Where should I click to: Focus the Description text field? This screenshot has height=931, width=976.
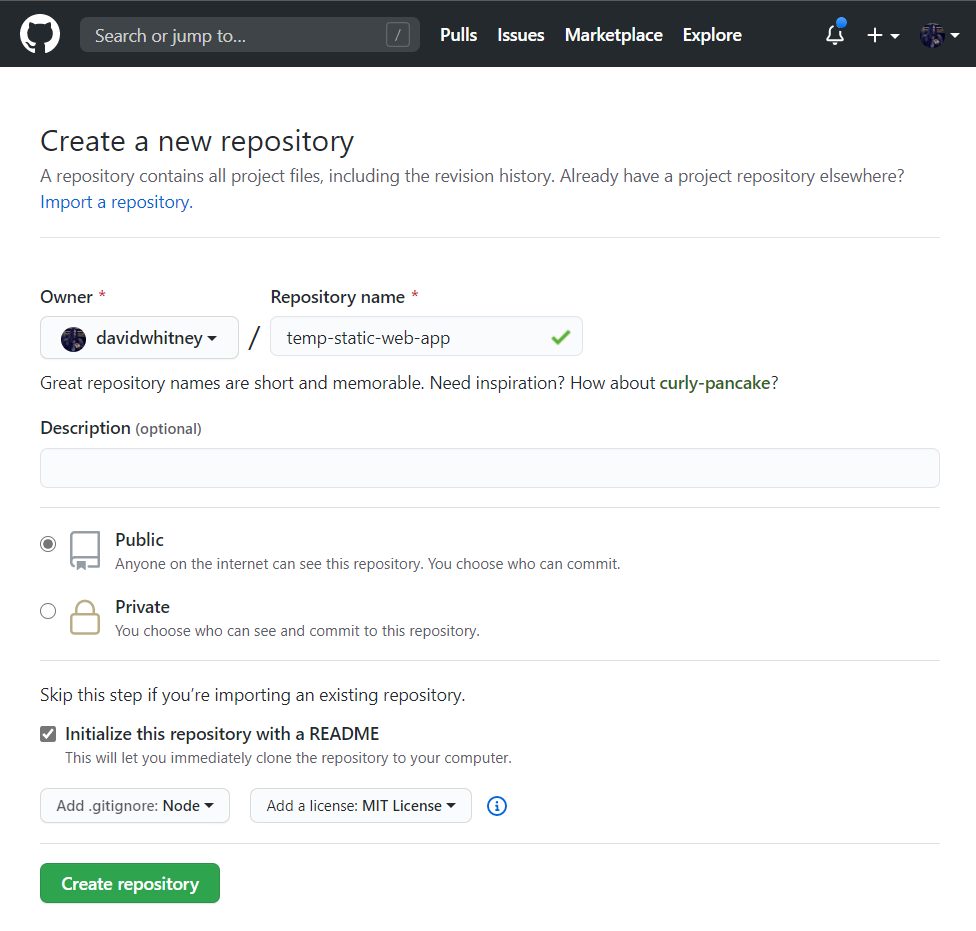(490, 468)
